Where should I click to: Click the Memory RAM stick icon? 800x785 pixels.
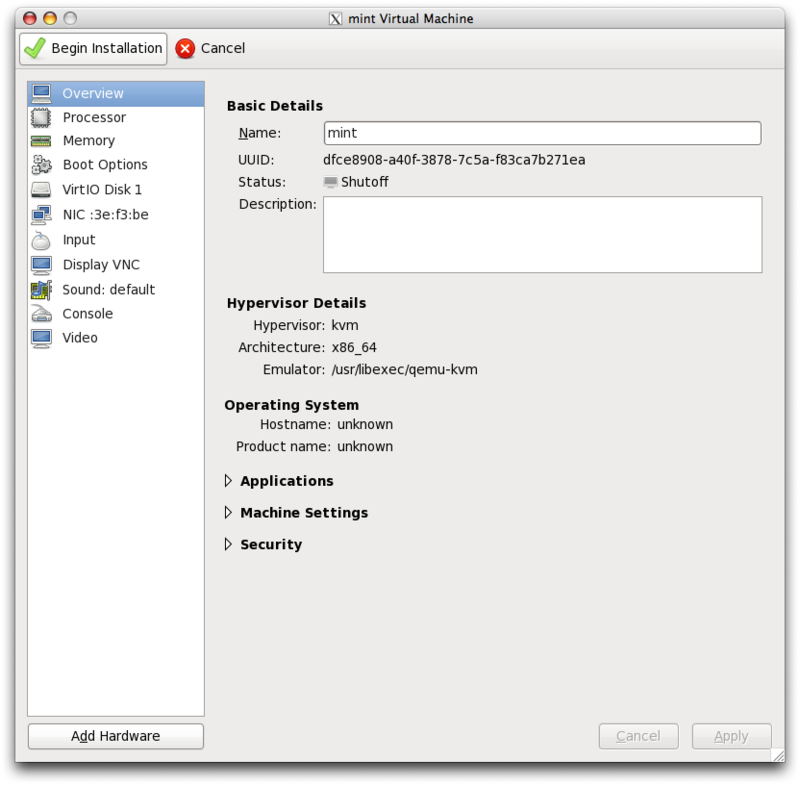[x=41, y=141]
